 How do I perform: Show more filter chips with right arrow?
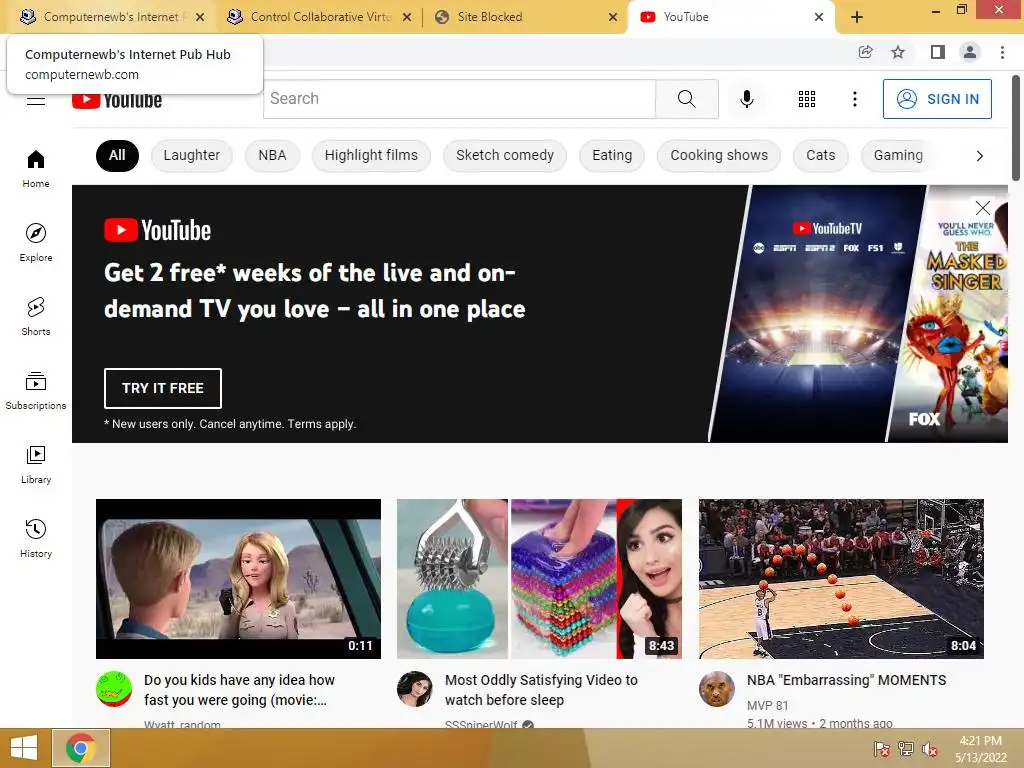point(979,155)
